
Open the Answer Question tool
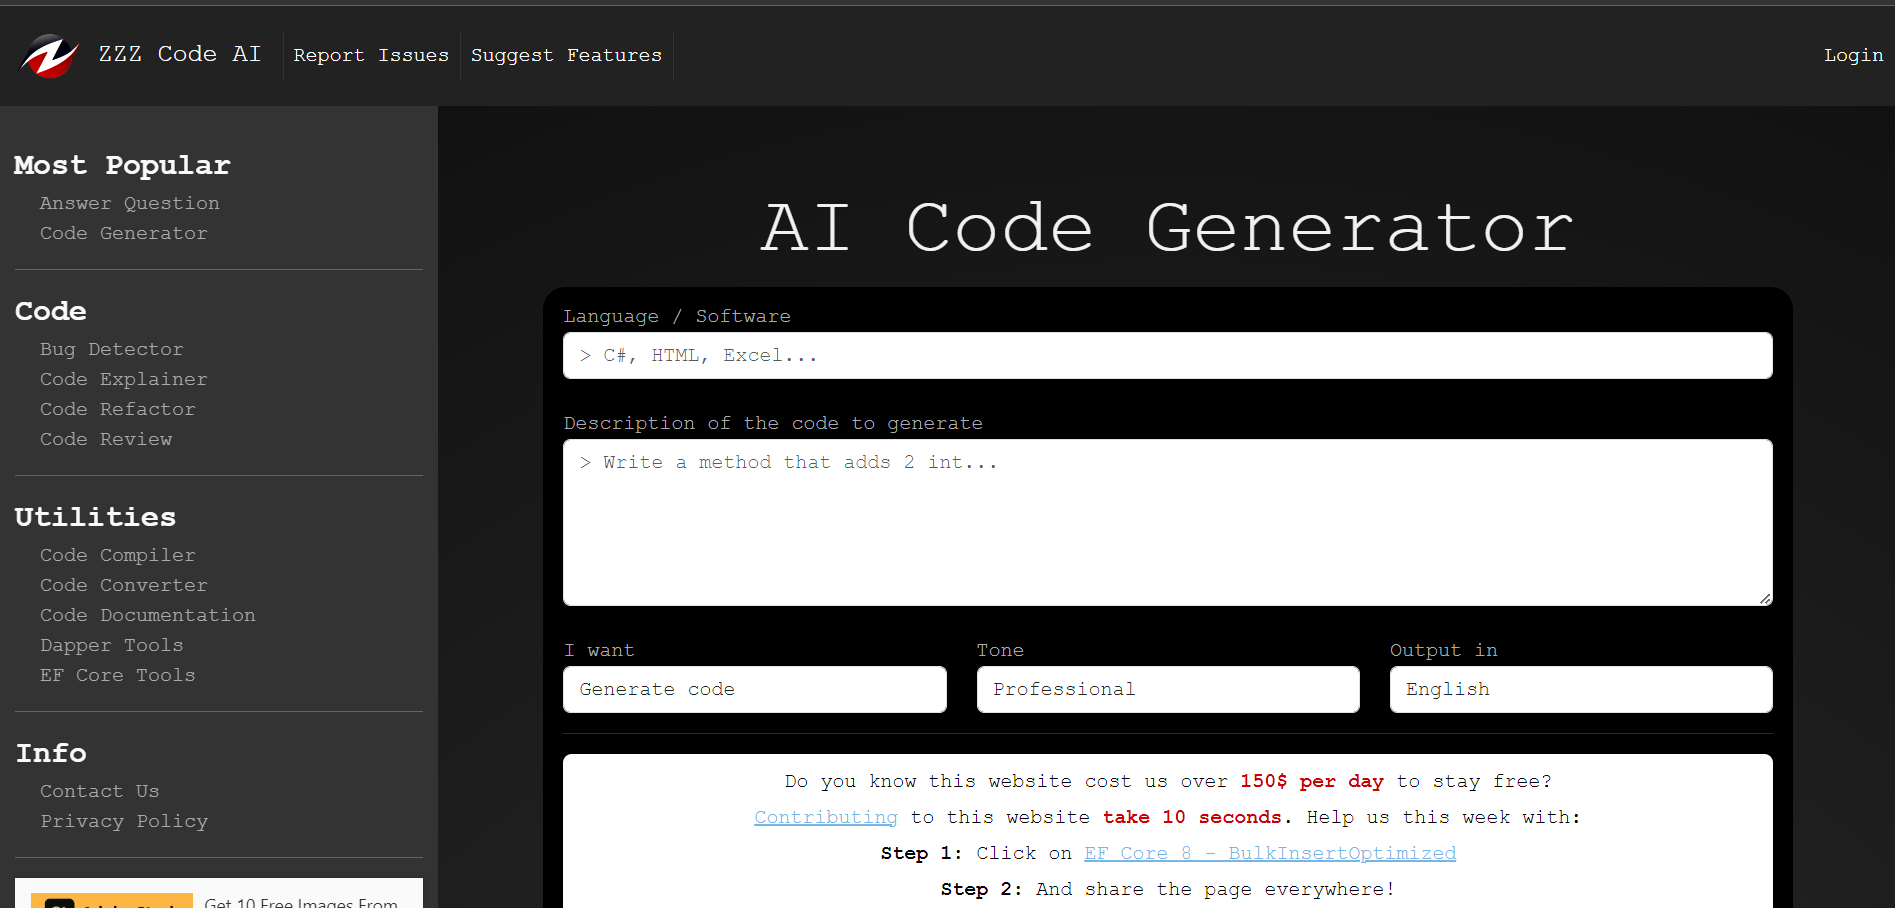coord(129,203)
